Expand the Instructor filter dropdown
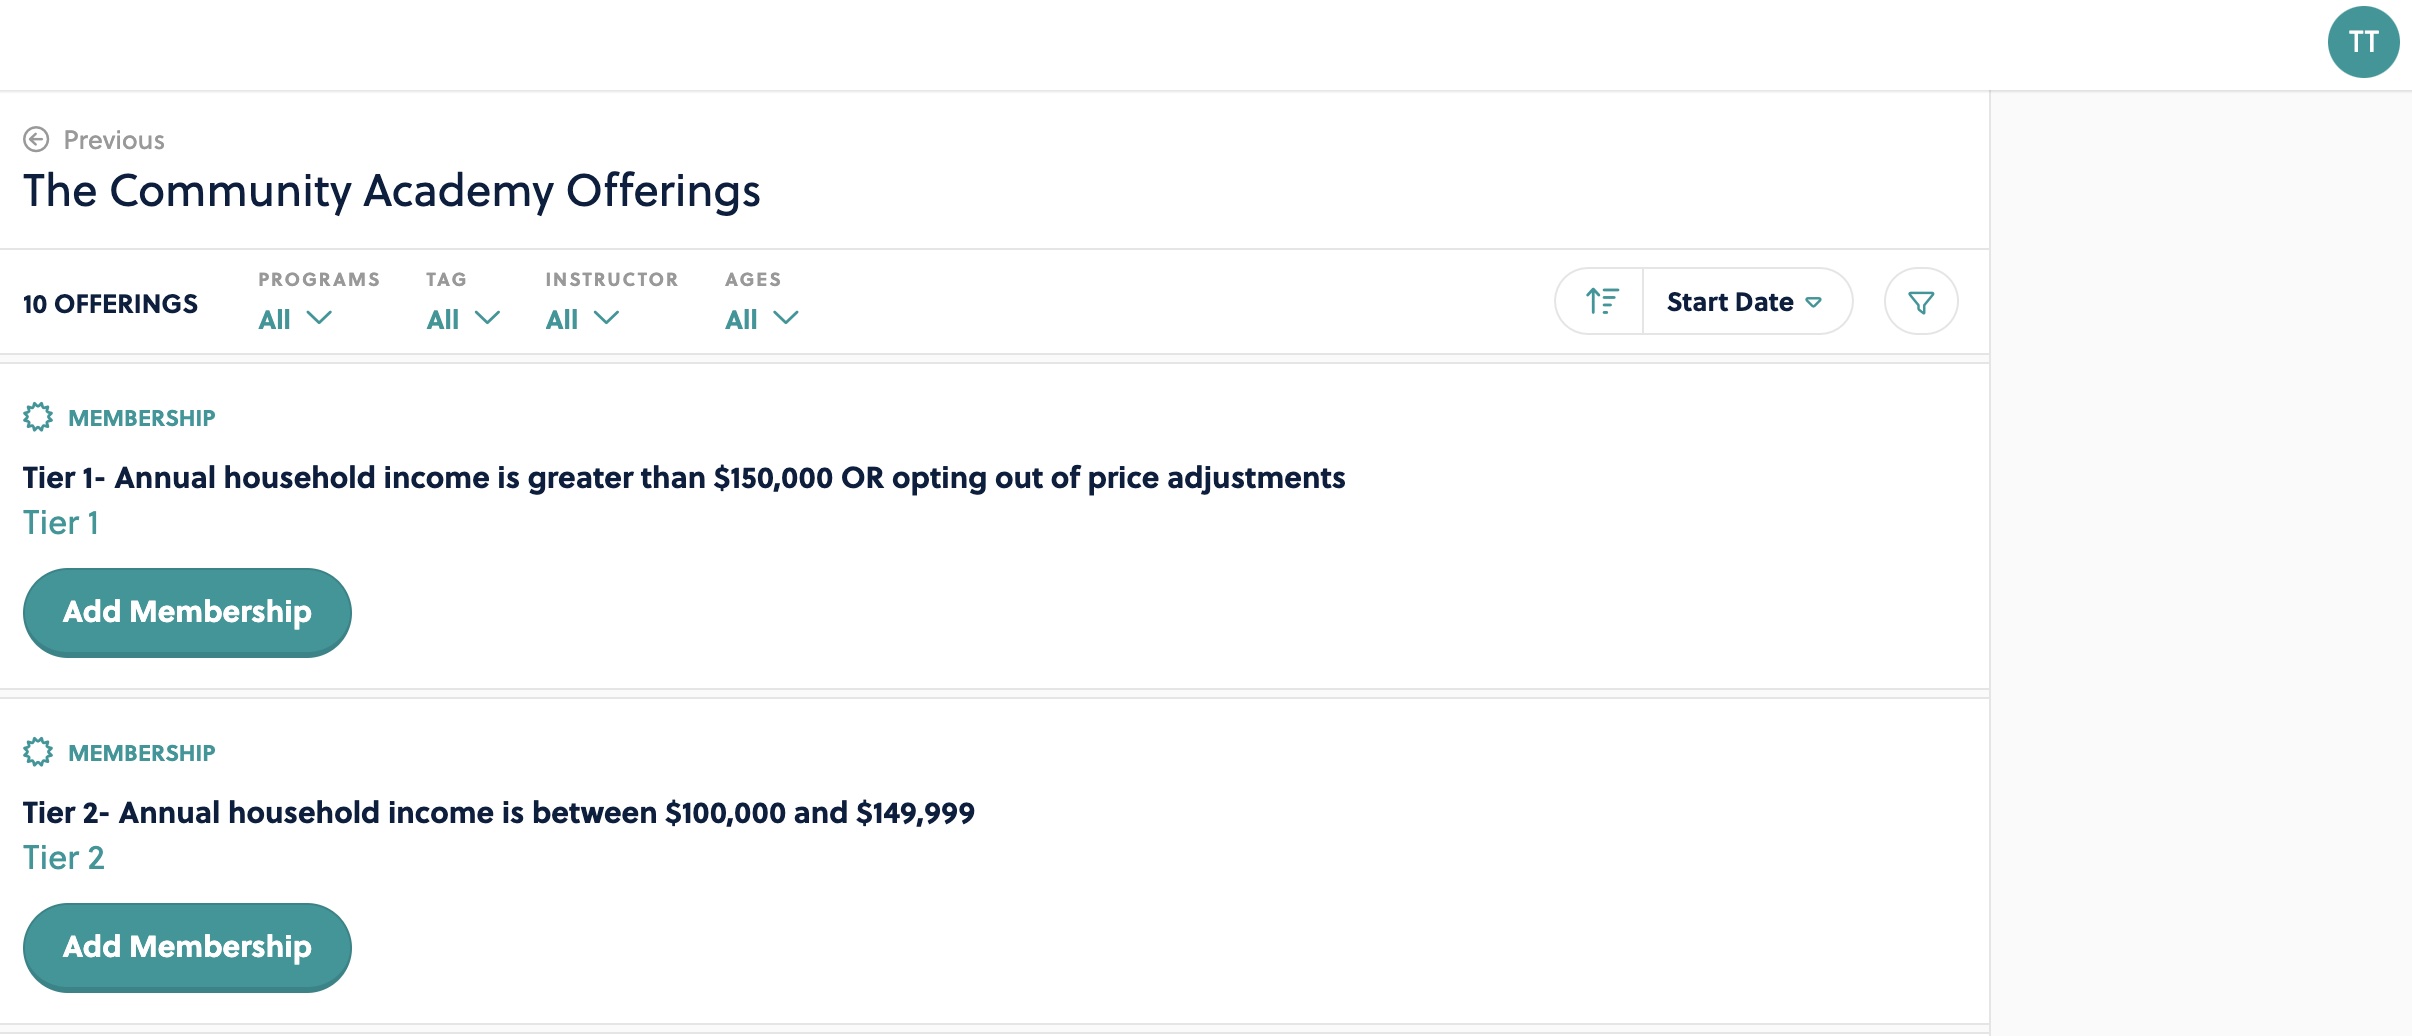The image size is (2412, 1036). point(582,319)
